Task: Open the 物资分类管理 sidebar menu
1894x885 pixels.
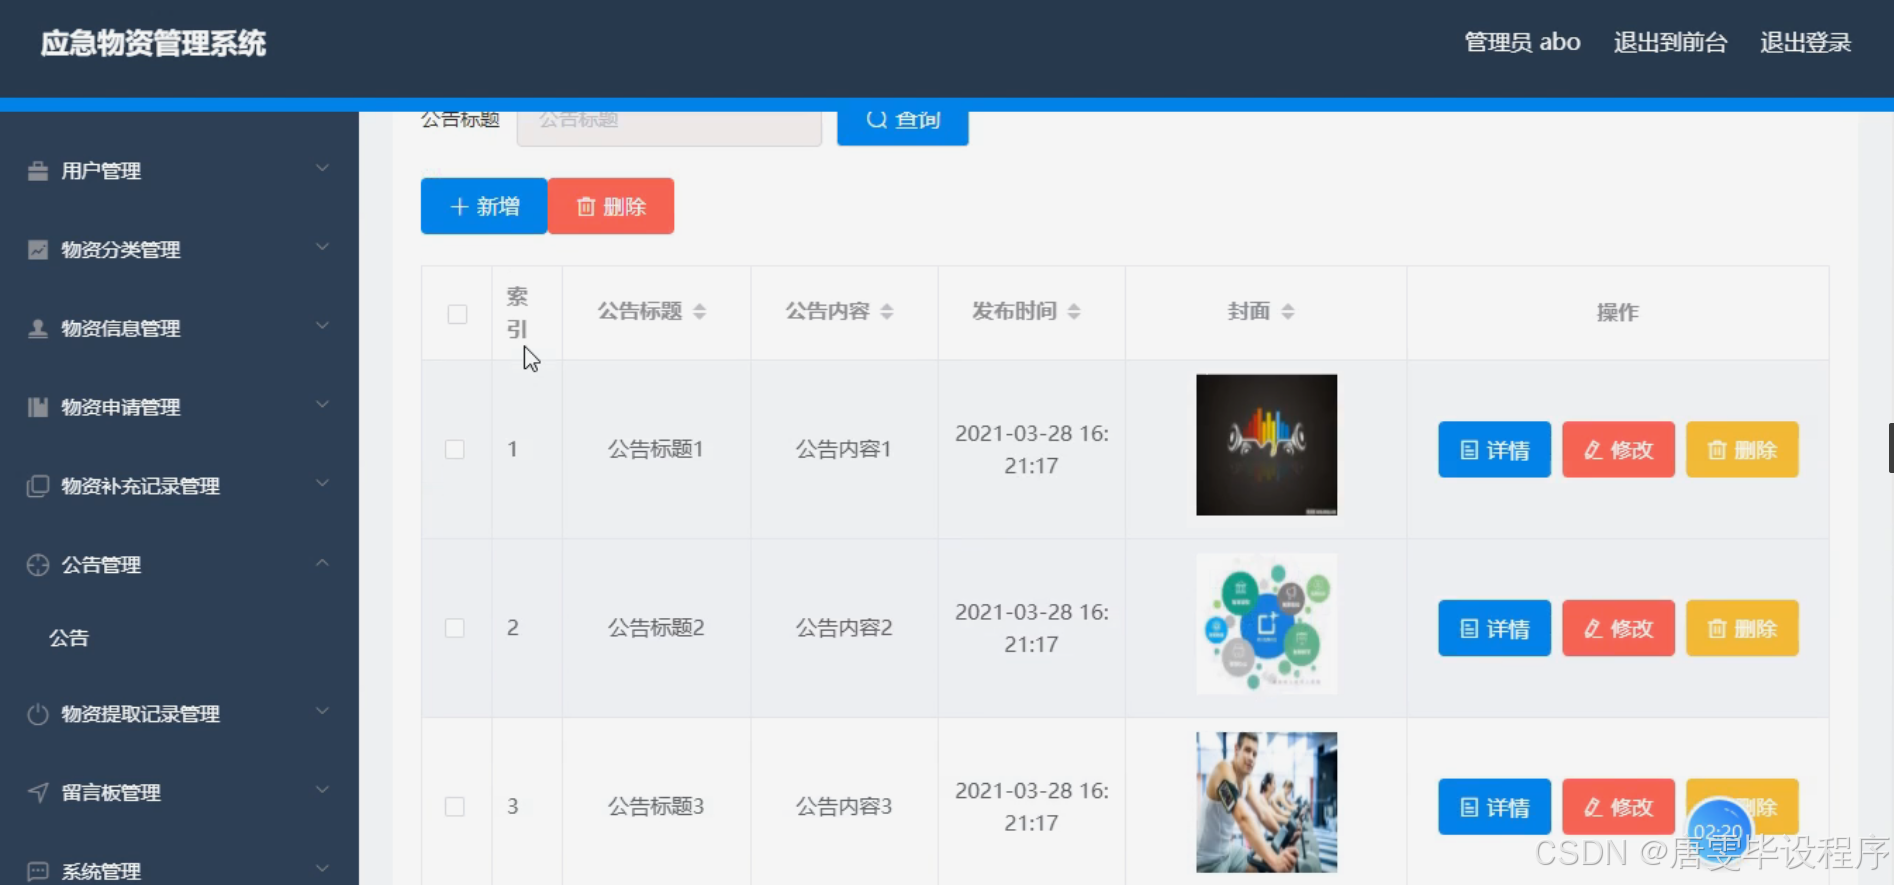Action: pyautogui.click(x=179, y=250)
